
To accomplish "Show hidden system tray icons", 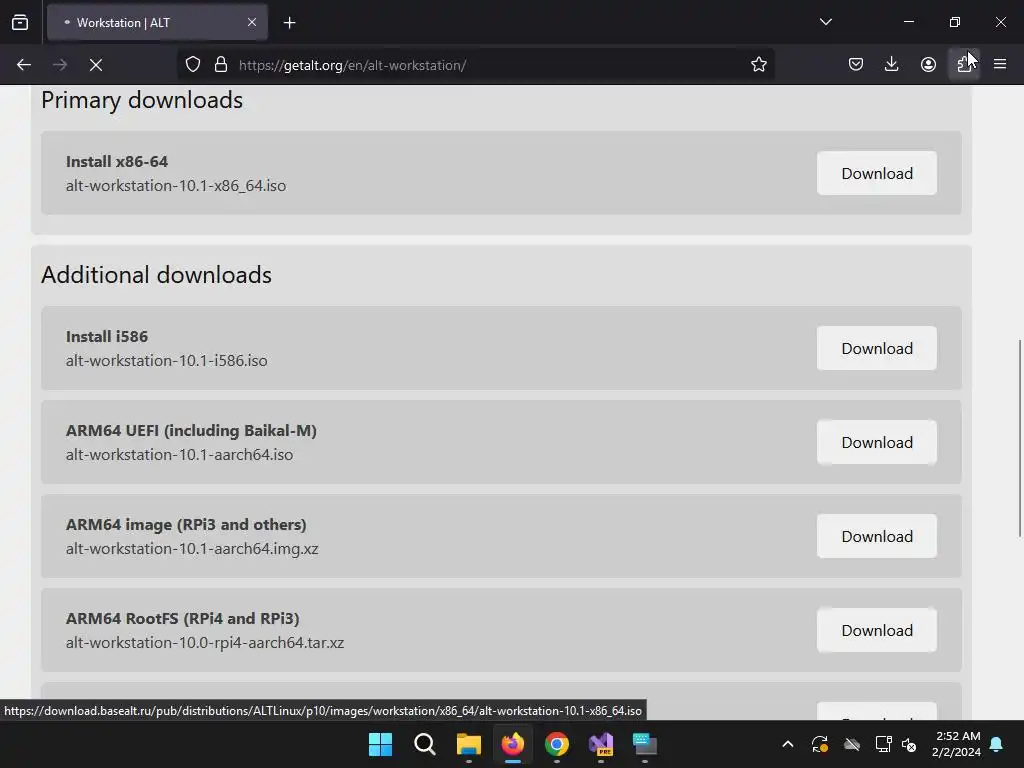I will tap(788, 744).
